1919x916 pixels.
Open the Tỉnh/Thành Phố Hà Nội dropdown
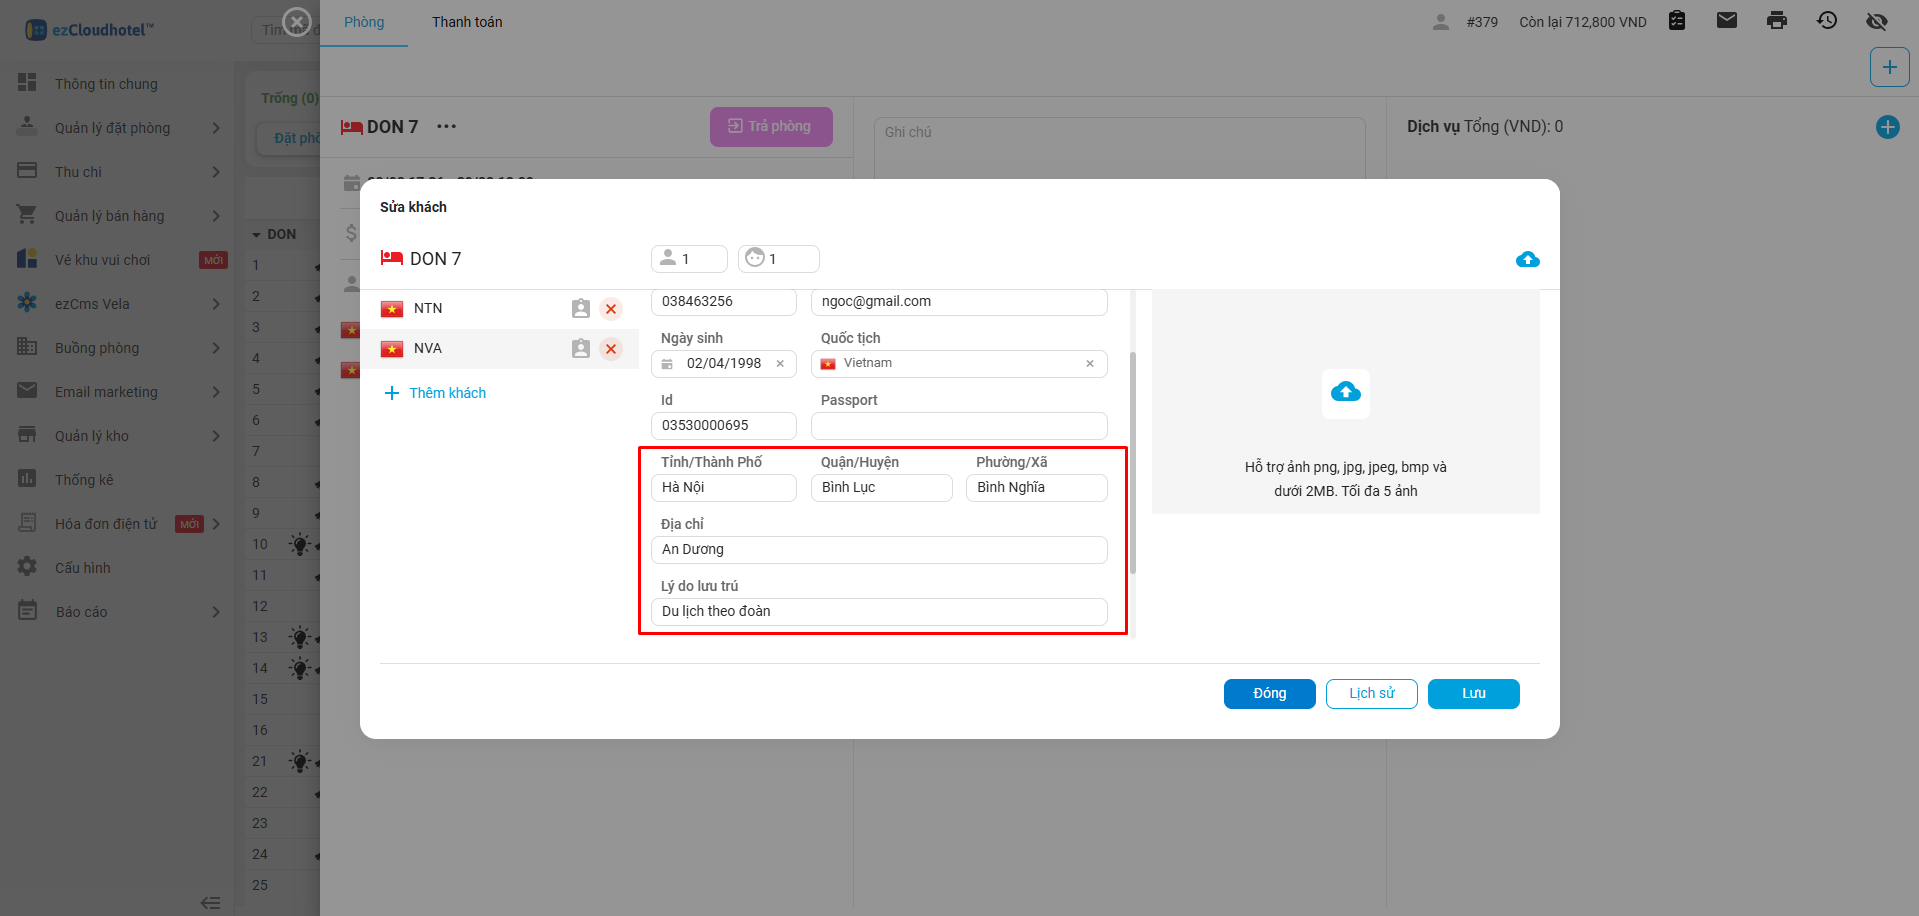pyautogui.click(x=723, y=488)
